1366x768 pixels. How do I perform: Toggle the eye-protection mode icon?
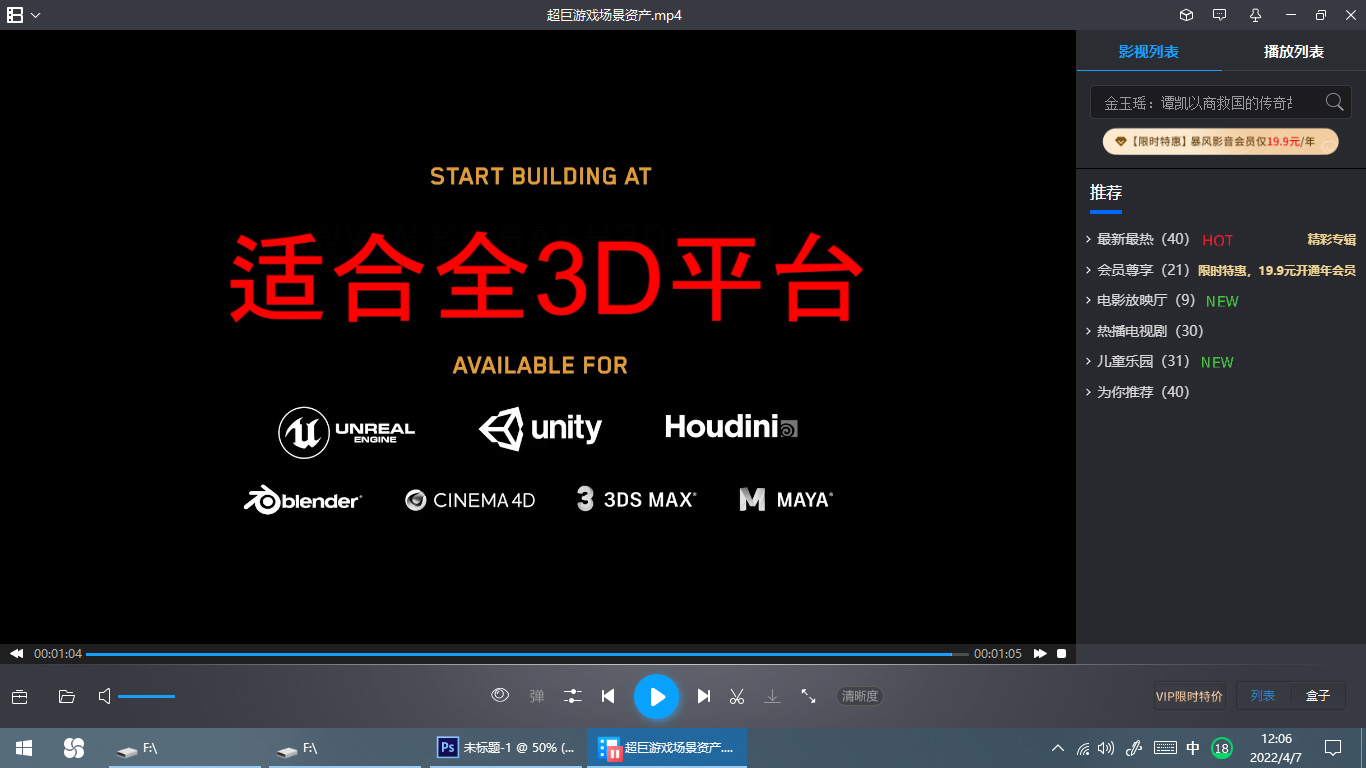499,696
